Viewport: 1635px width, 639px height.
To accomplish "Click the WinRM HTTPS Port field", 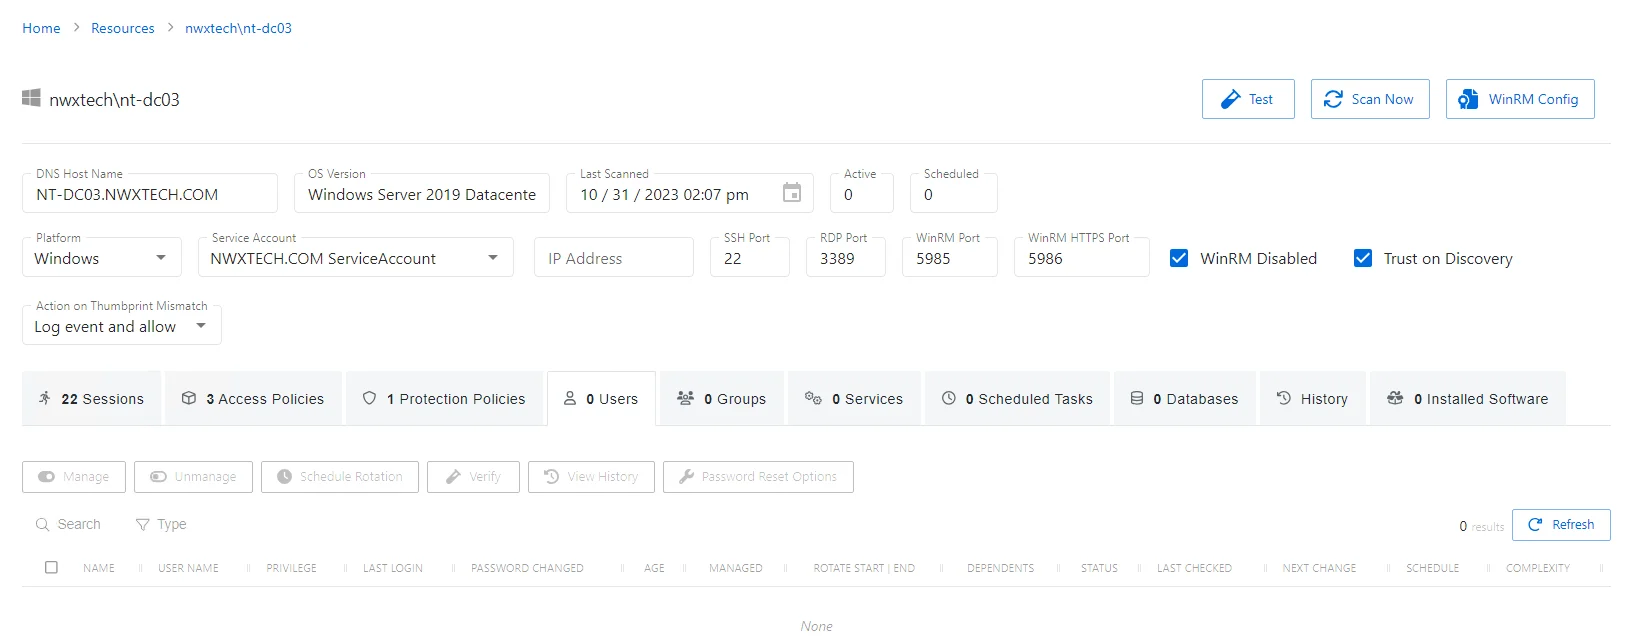I will click(x=1082, y=258).
